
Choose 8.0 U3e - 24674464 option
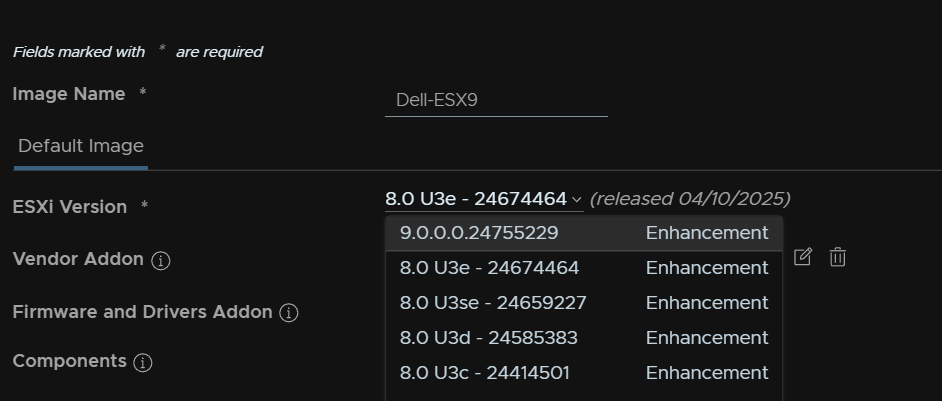584,268
